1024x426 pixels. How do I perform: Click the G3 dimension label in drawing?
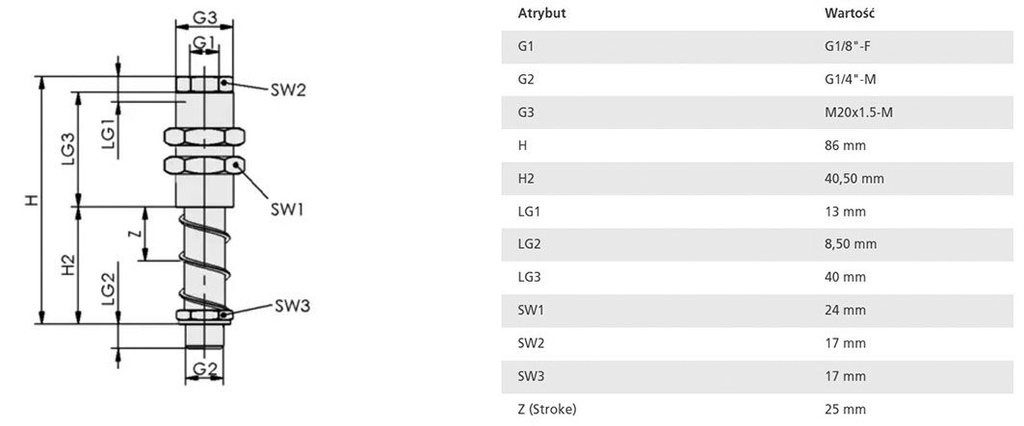[204, 17]
